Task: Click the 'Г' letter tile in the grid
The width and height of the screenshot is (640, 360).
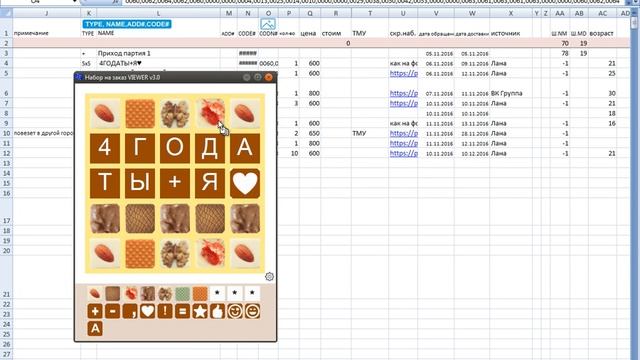Action: click(140, 148)
